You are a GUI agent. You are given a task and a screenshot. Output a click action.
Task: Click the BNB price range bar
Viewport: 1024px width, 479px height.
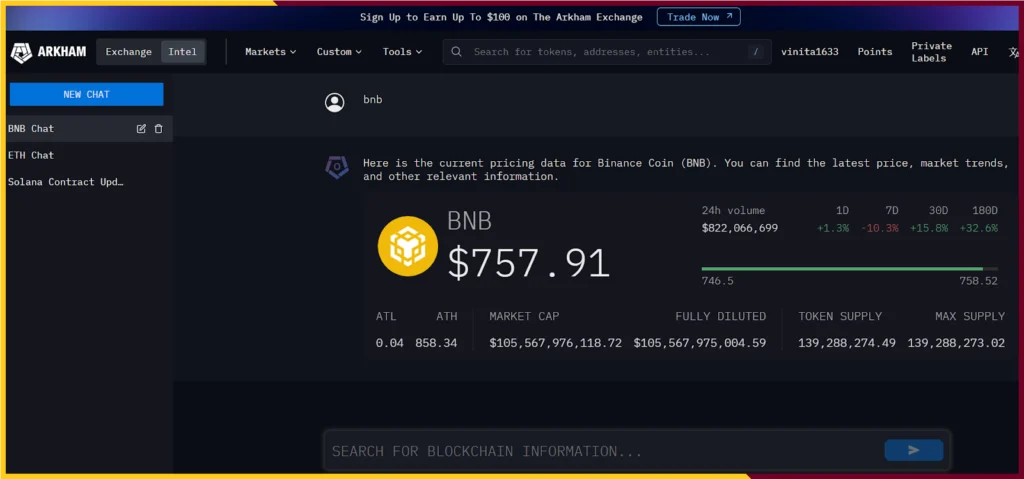(x=849, y=268)
